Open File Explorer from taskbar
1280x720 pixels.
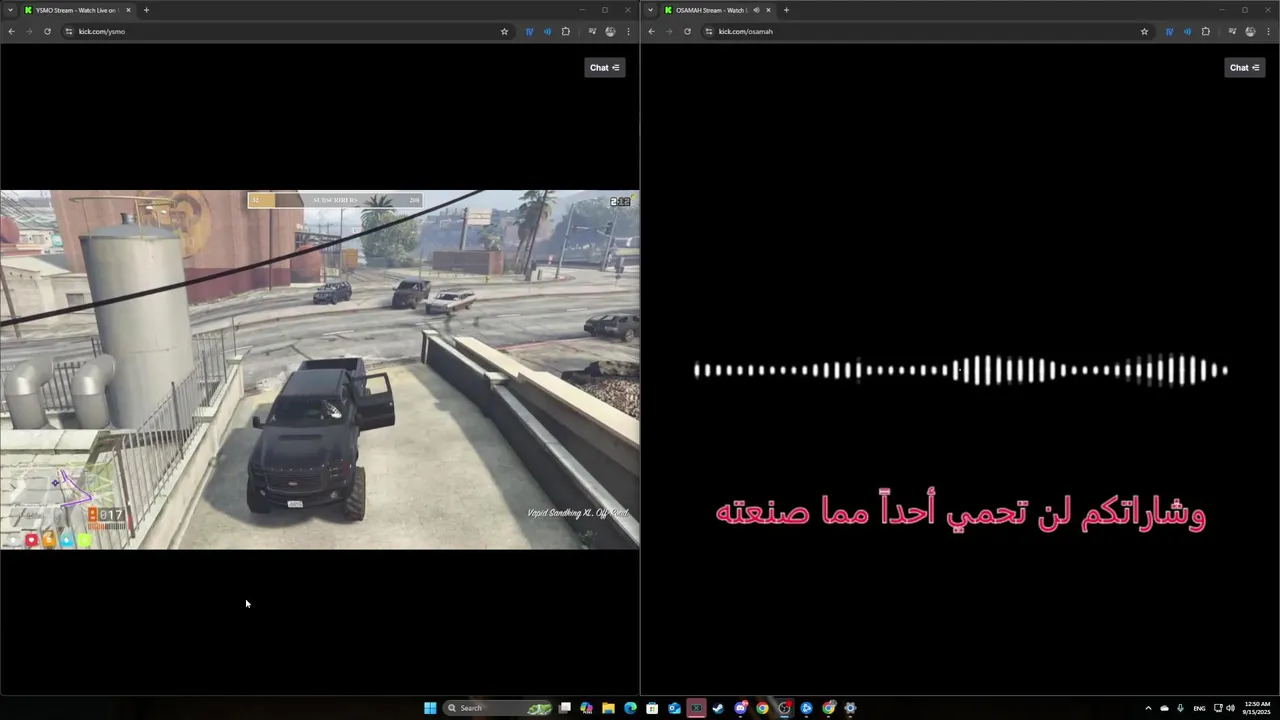point(608,708)
